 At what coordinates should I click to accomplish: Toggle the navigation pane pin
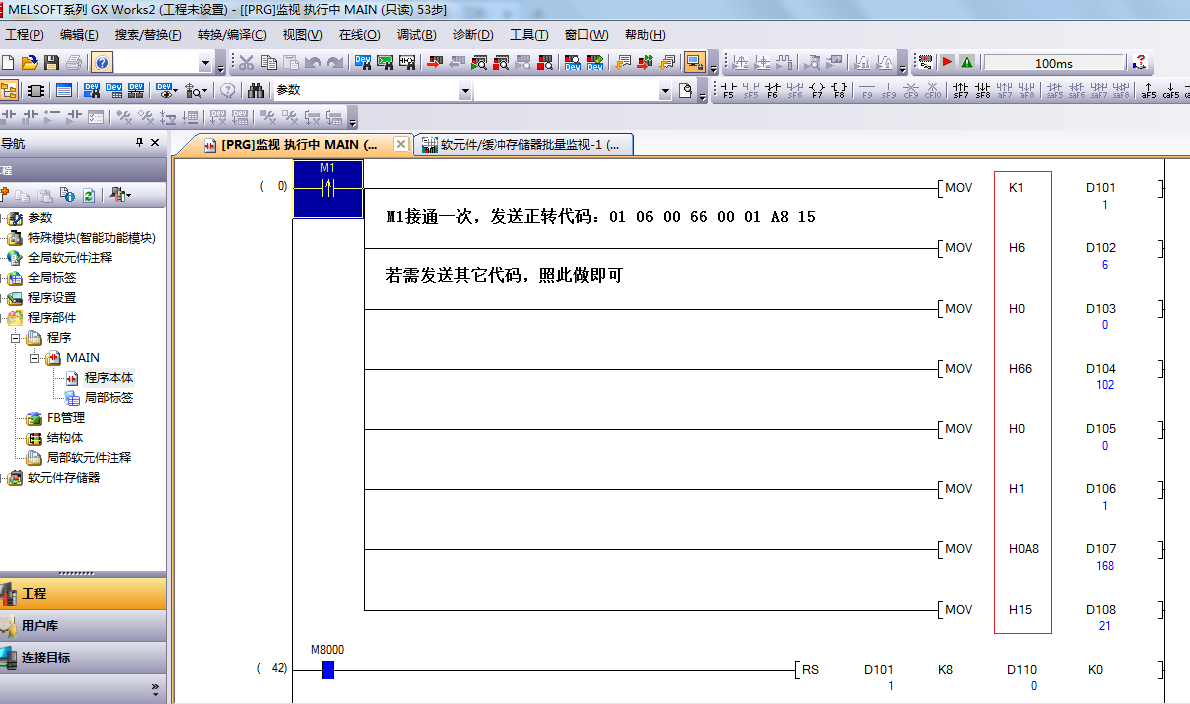(x=139, y=143)
